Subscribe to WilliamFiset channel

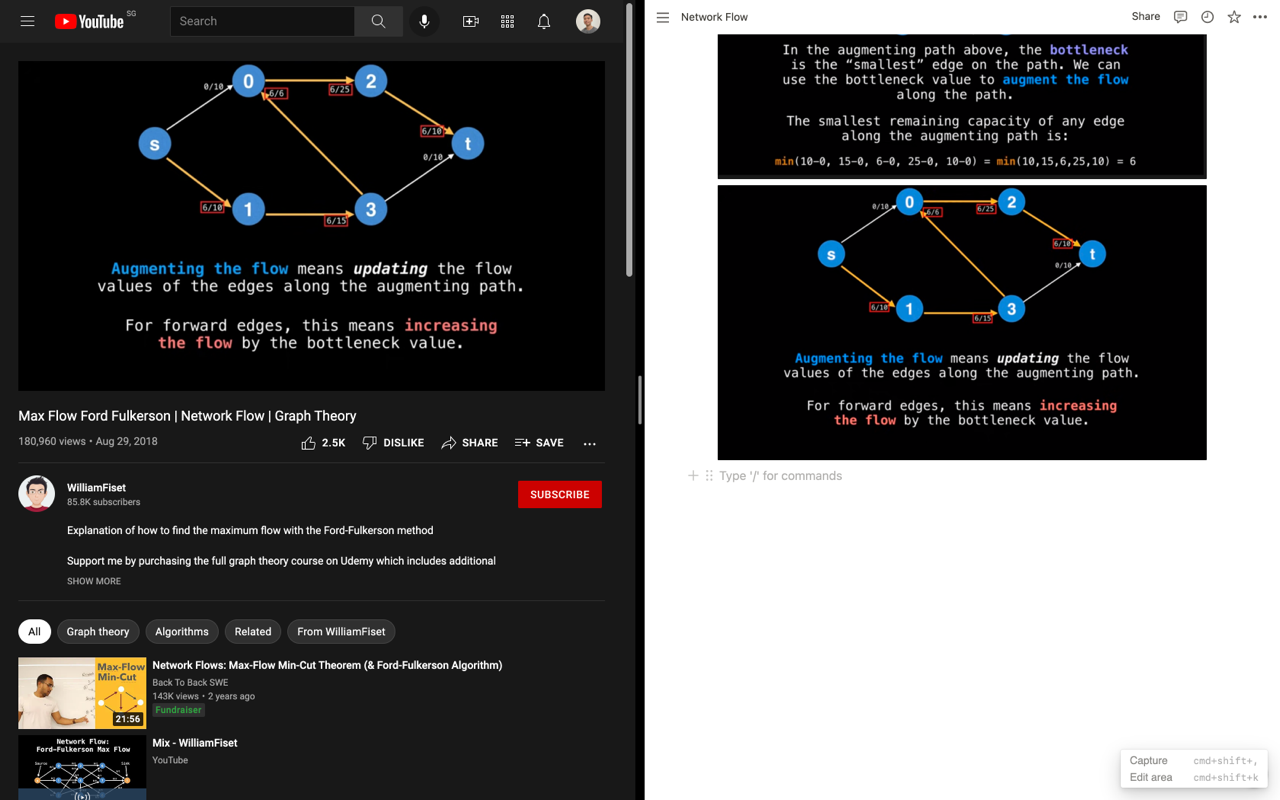tap(560, 494)
